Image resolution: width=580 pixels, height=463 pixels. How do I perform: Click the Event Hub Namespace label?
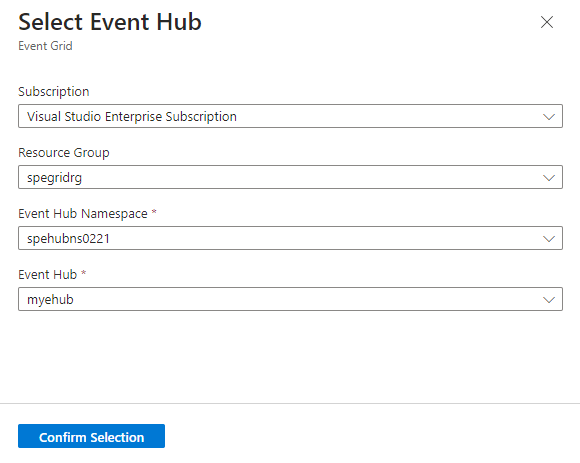coord(83,214)
